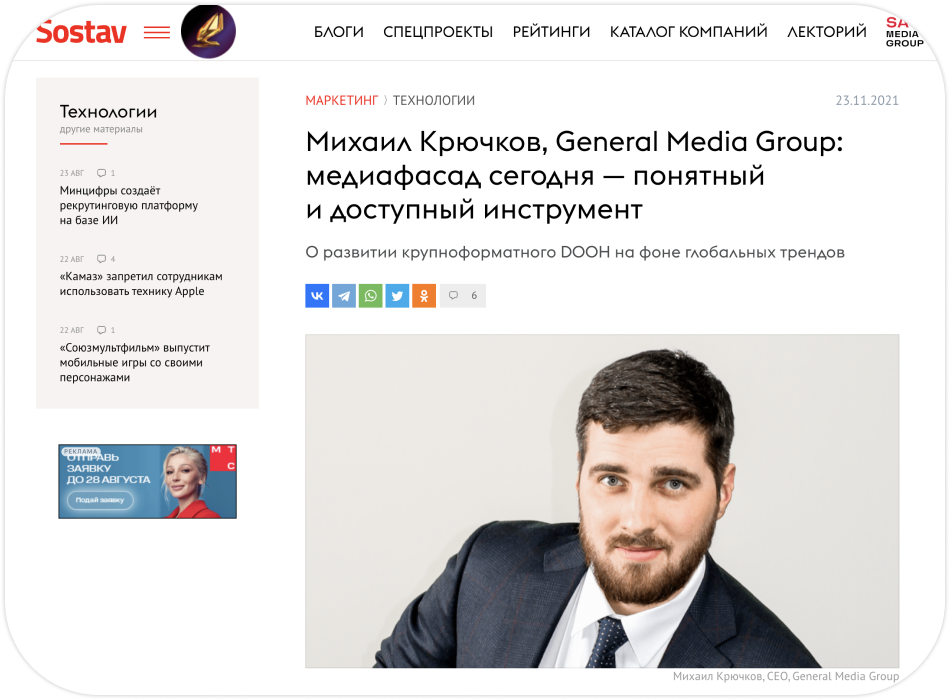
Task: Follow the Технологии breadcrumb link
Action: tap(434, 101)
